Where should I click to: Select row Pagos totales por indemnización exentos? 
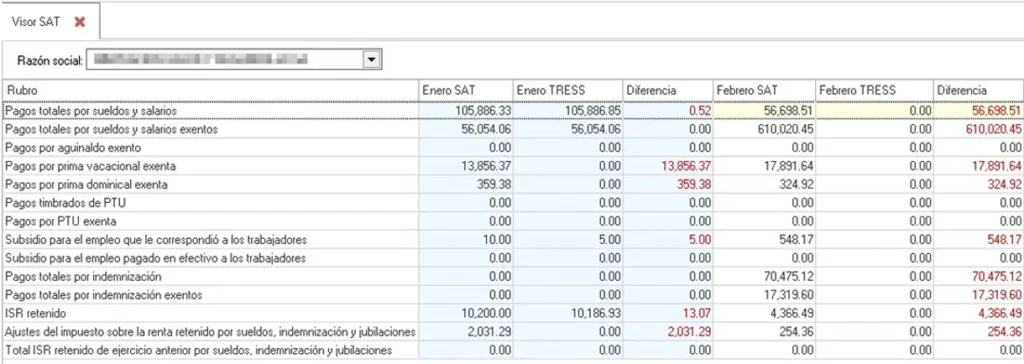512,295
